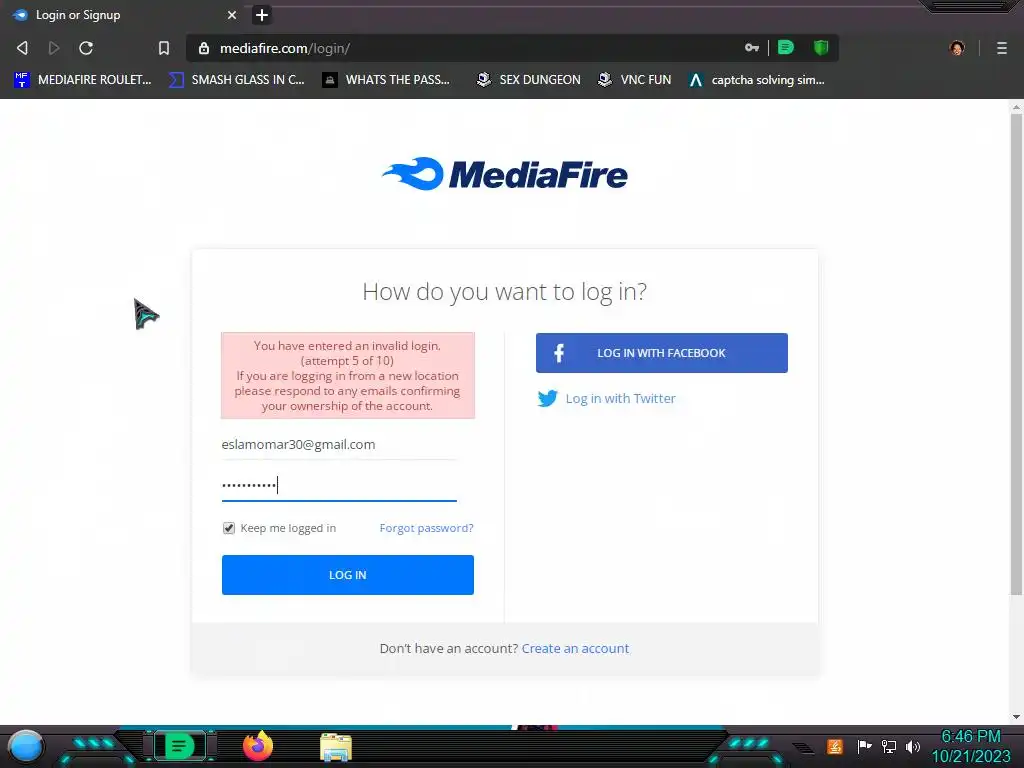Open VNC FUN bookmark
The width and height of the screenshot is (1024, 768).
pyautogui.click(x=635, y=80)
